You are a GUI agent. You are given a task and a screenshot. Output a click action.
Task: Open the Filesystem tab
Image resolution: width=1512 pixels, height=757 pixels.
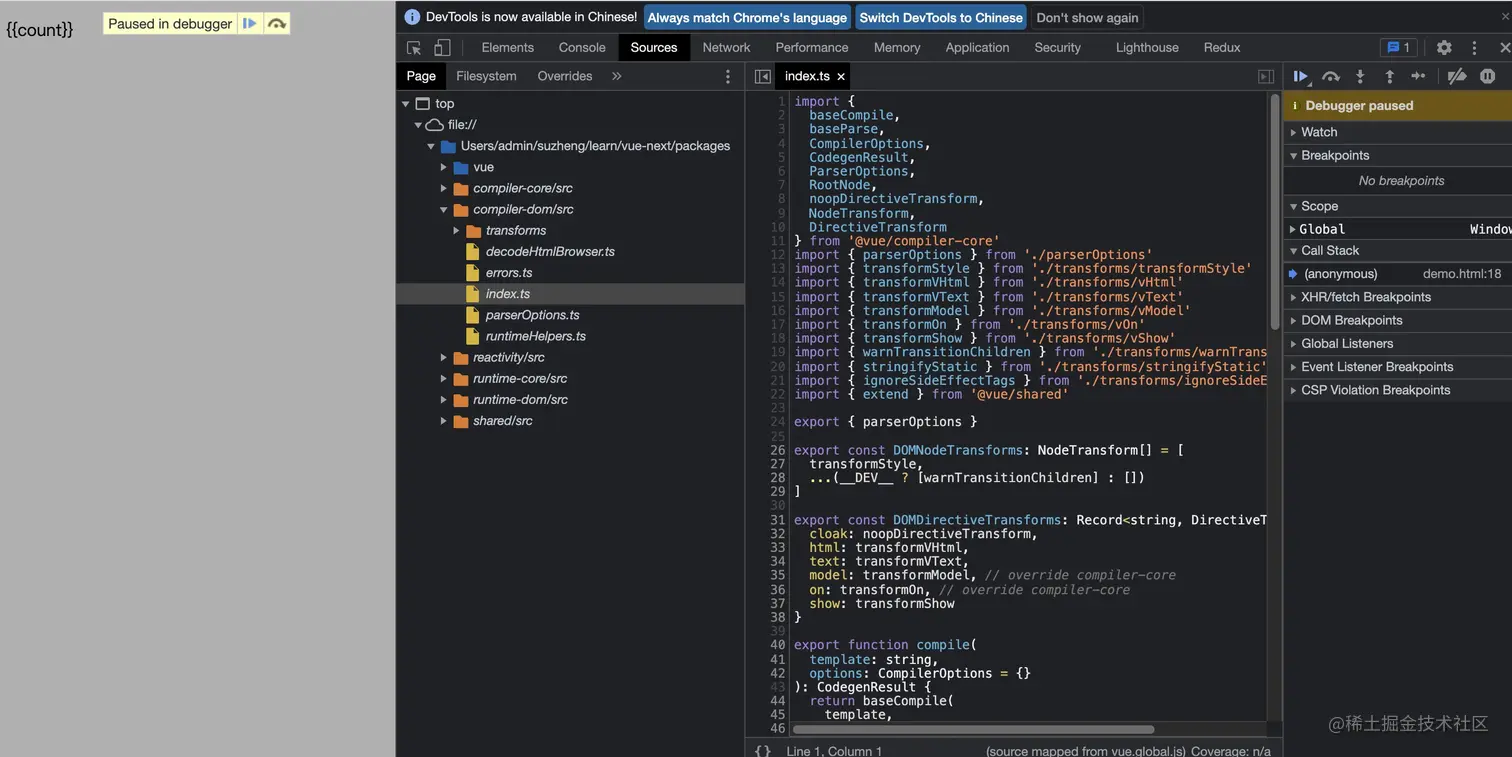486,76
